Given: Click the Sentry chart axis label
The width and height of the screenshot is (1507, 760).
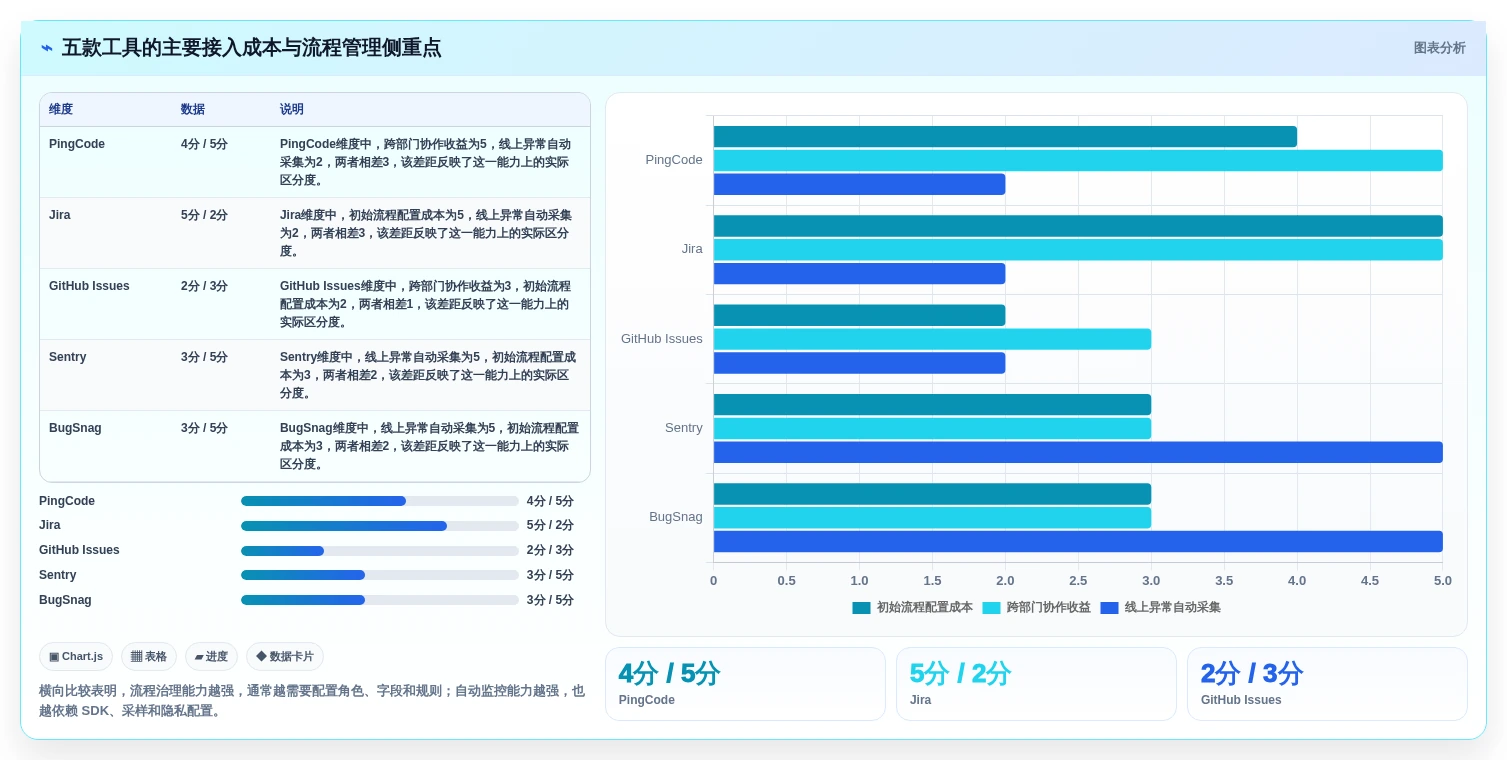Looking at the screenshot, I should click(684, 428).
